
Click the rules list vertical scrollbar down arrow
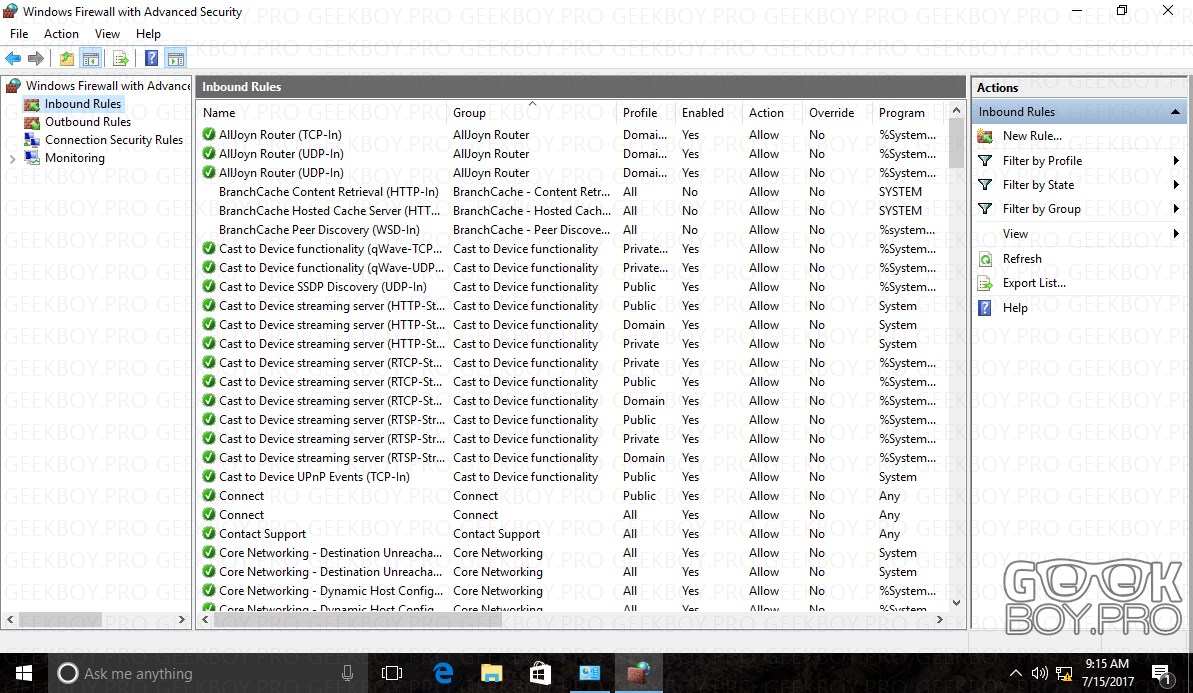[956, 602]
